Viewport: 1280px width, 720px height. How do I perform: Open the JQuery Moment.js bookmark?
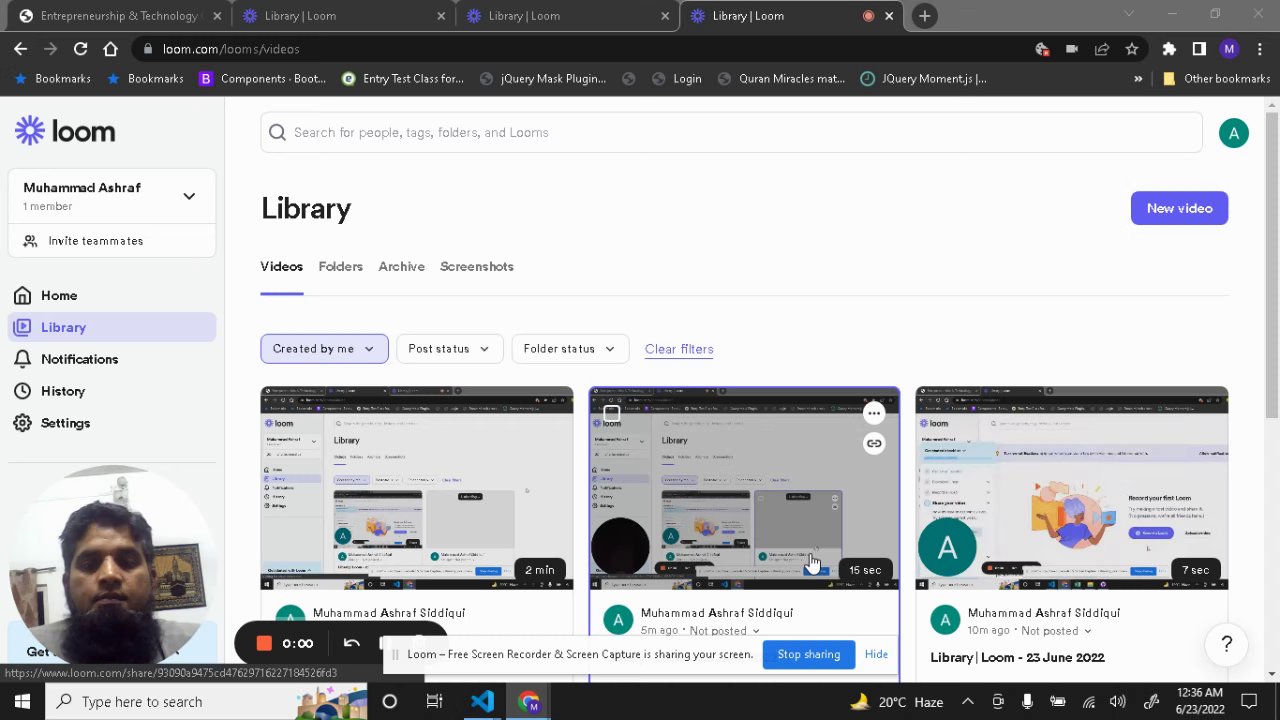pos(923,78)
